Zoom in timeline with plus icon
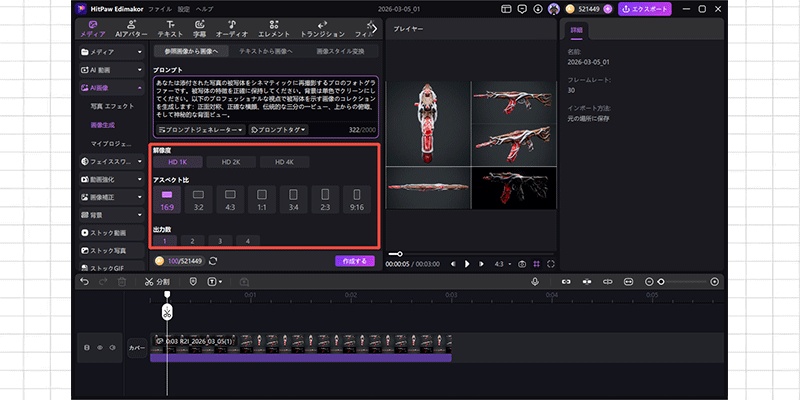 pyautogui.click(x=714, y=282)
